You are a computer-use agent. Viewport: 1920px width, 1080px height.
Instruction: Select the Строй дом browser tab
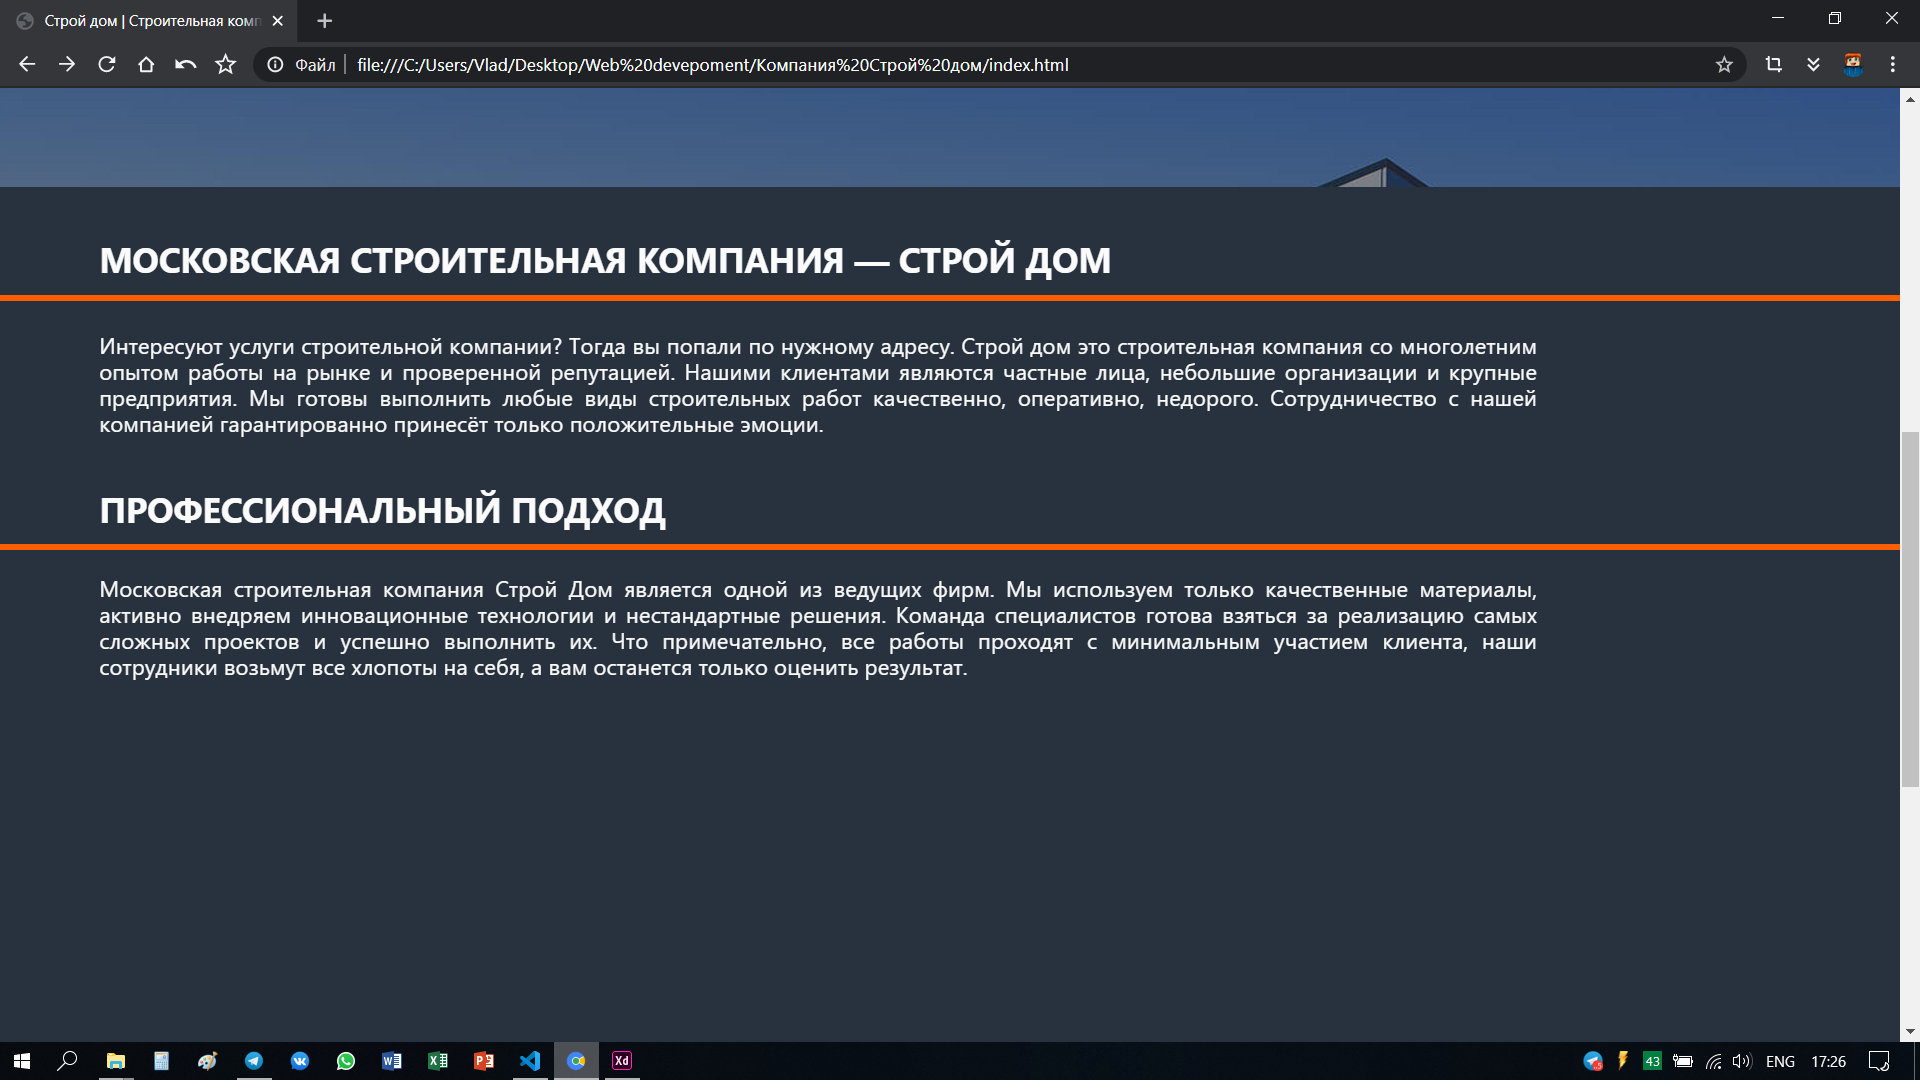pyautogui.click(x=150, y=21)
